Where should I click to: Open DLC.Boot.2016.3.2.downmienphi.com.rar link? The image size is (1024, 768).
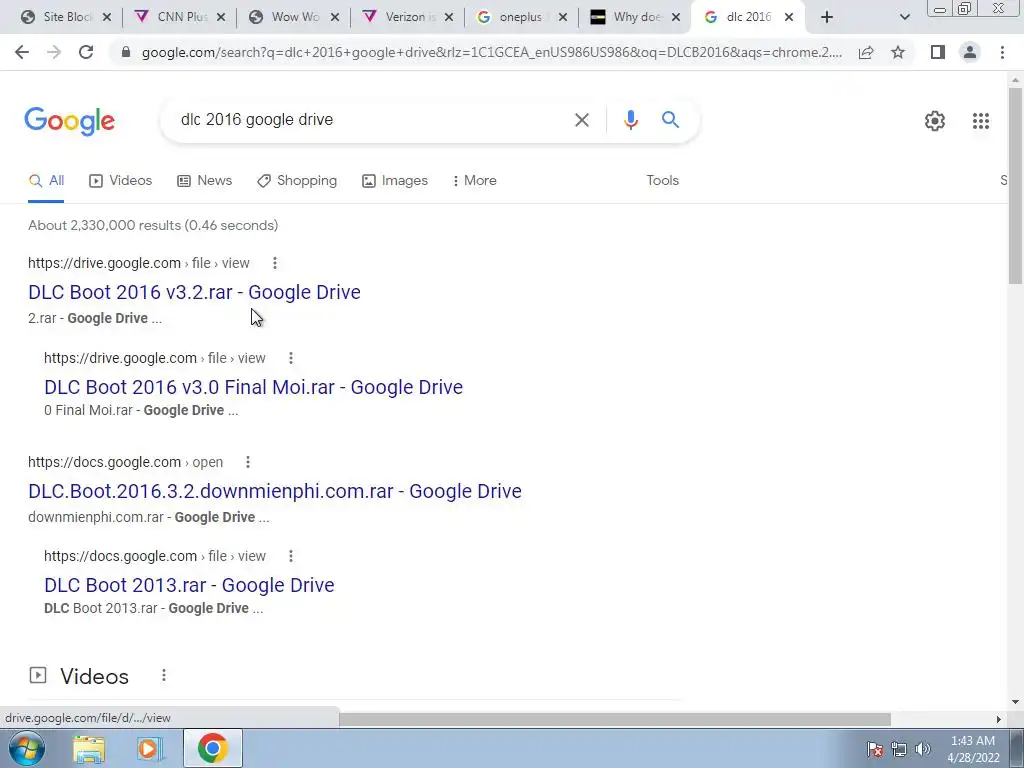point(275,491)
